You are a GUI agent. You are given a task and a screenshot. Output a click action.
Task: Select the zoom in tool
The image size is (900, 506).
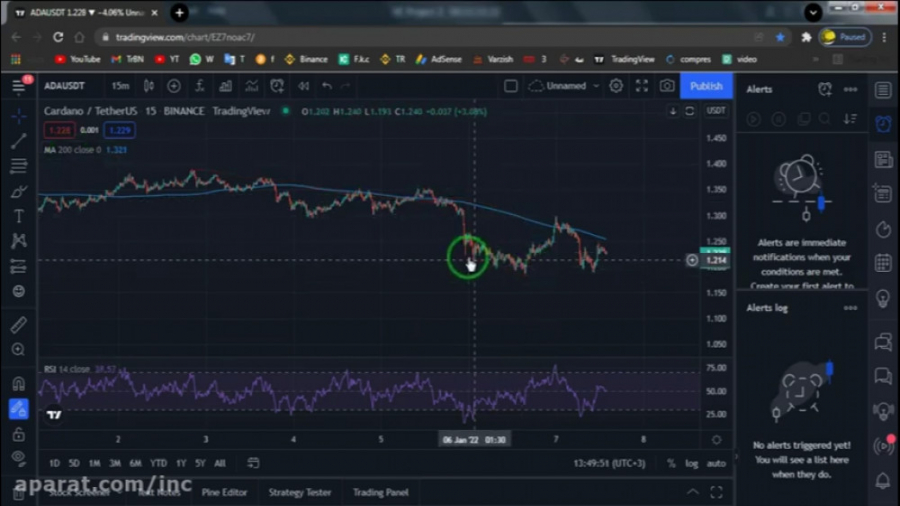18,349
